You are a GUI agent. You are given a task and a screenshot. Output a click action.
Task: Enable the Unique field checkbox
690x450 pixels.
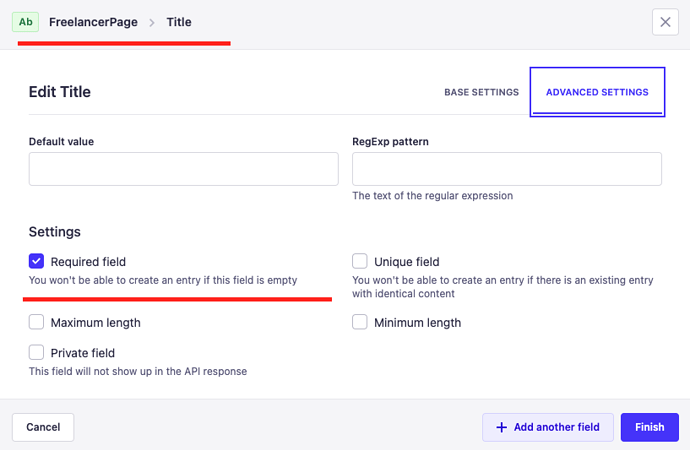coord(360,261)
